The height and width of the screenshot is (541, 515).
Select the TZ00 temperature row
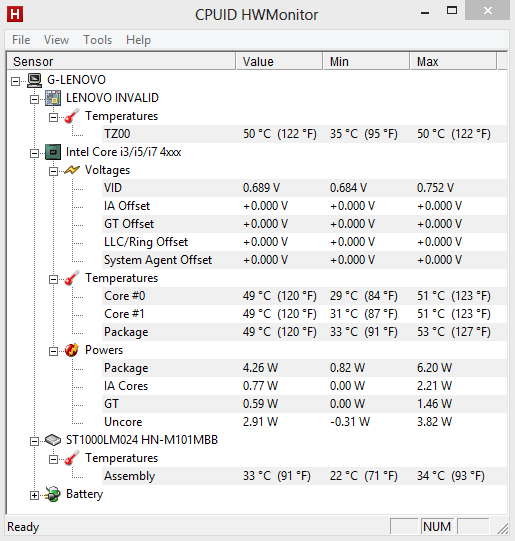(305, 134)
